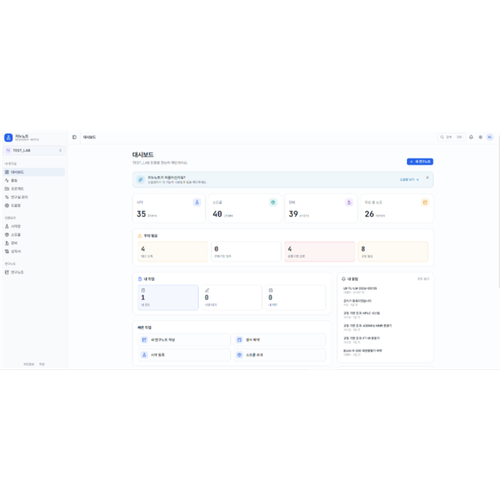
Task: Open the activity item with pulse icon
Action: point(34,180)
